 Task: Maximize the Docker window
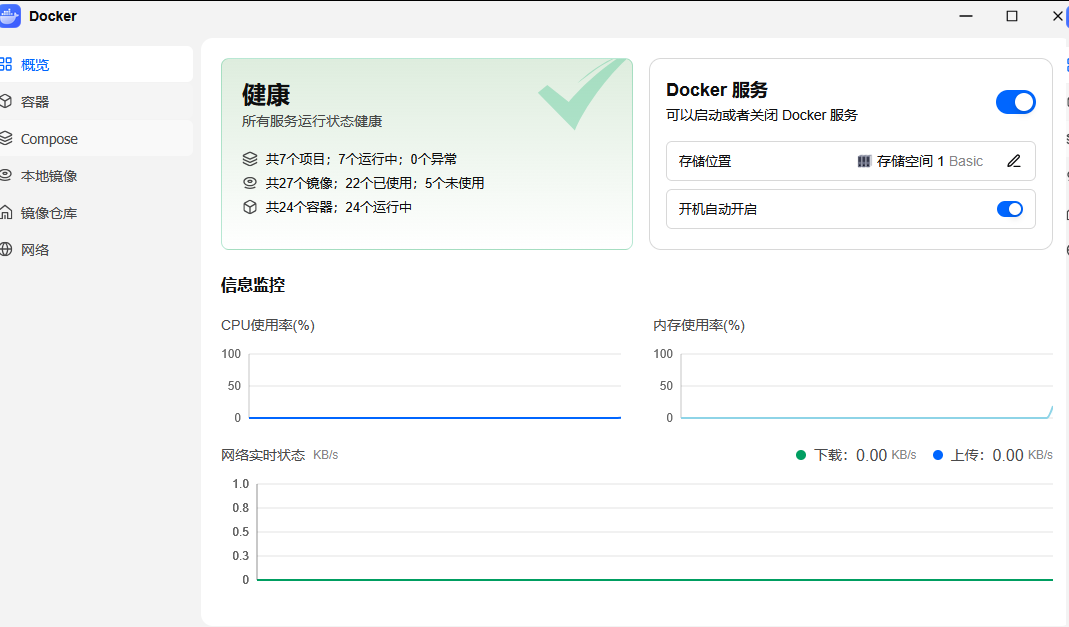1012,16
